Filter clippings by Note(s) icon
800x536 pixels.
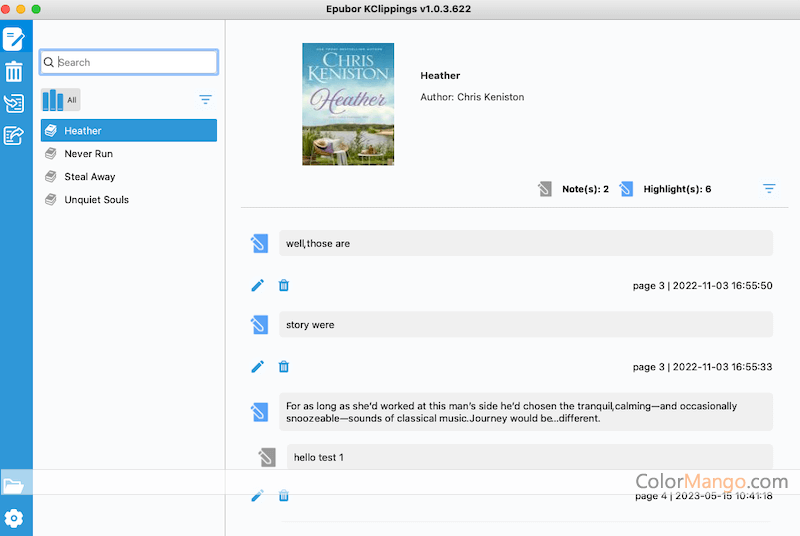tap(544, 189)
